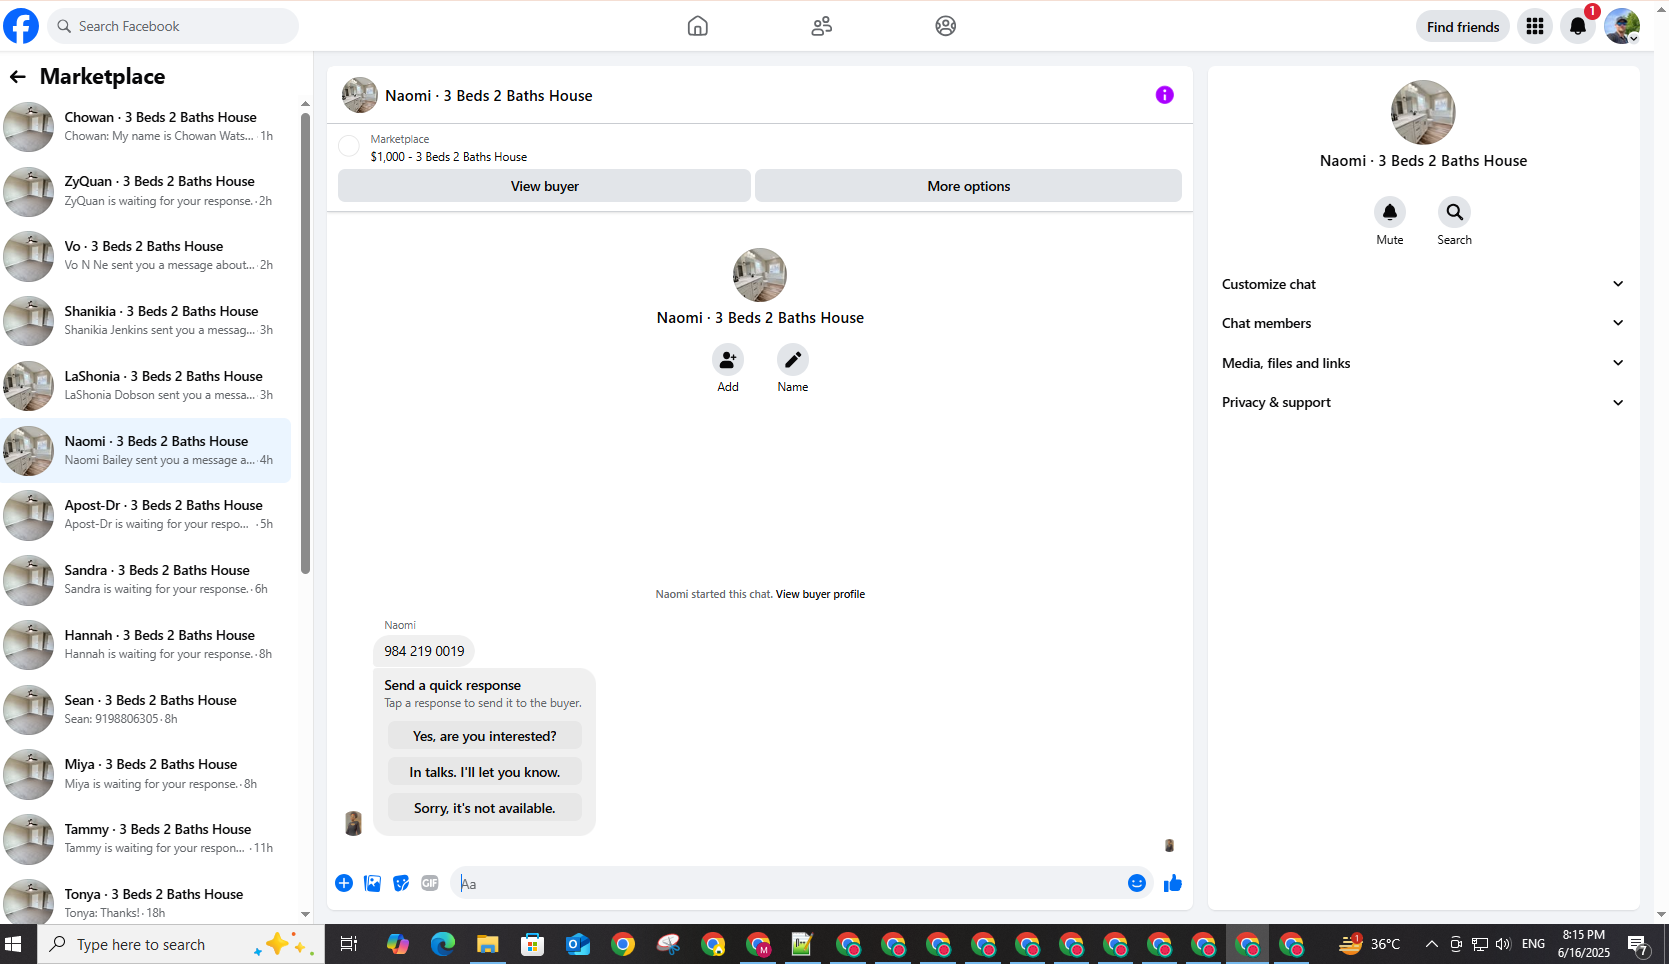The height and width of the screenshot is (964, 1669).
Task: Open the Facebook home logo
Action: click(21, 26)
